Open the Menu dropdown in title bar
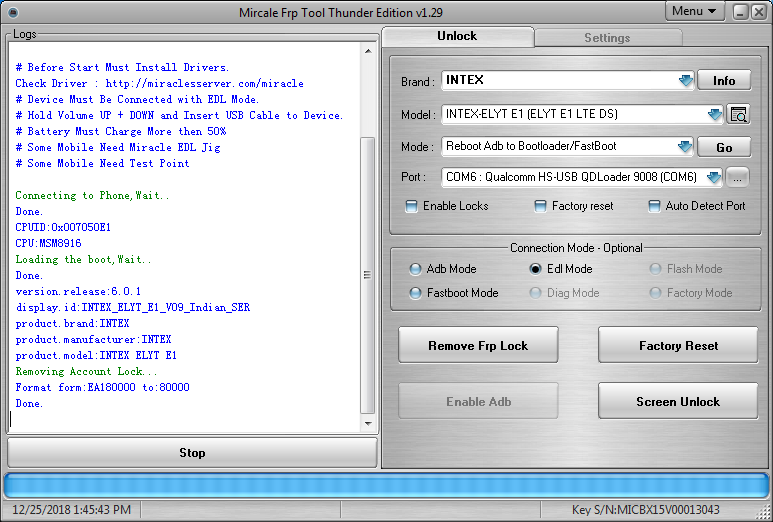The width and height of the screenshot is (773, 522). 694,11
